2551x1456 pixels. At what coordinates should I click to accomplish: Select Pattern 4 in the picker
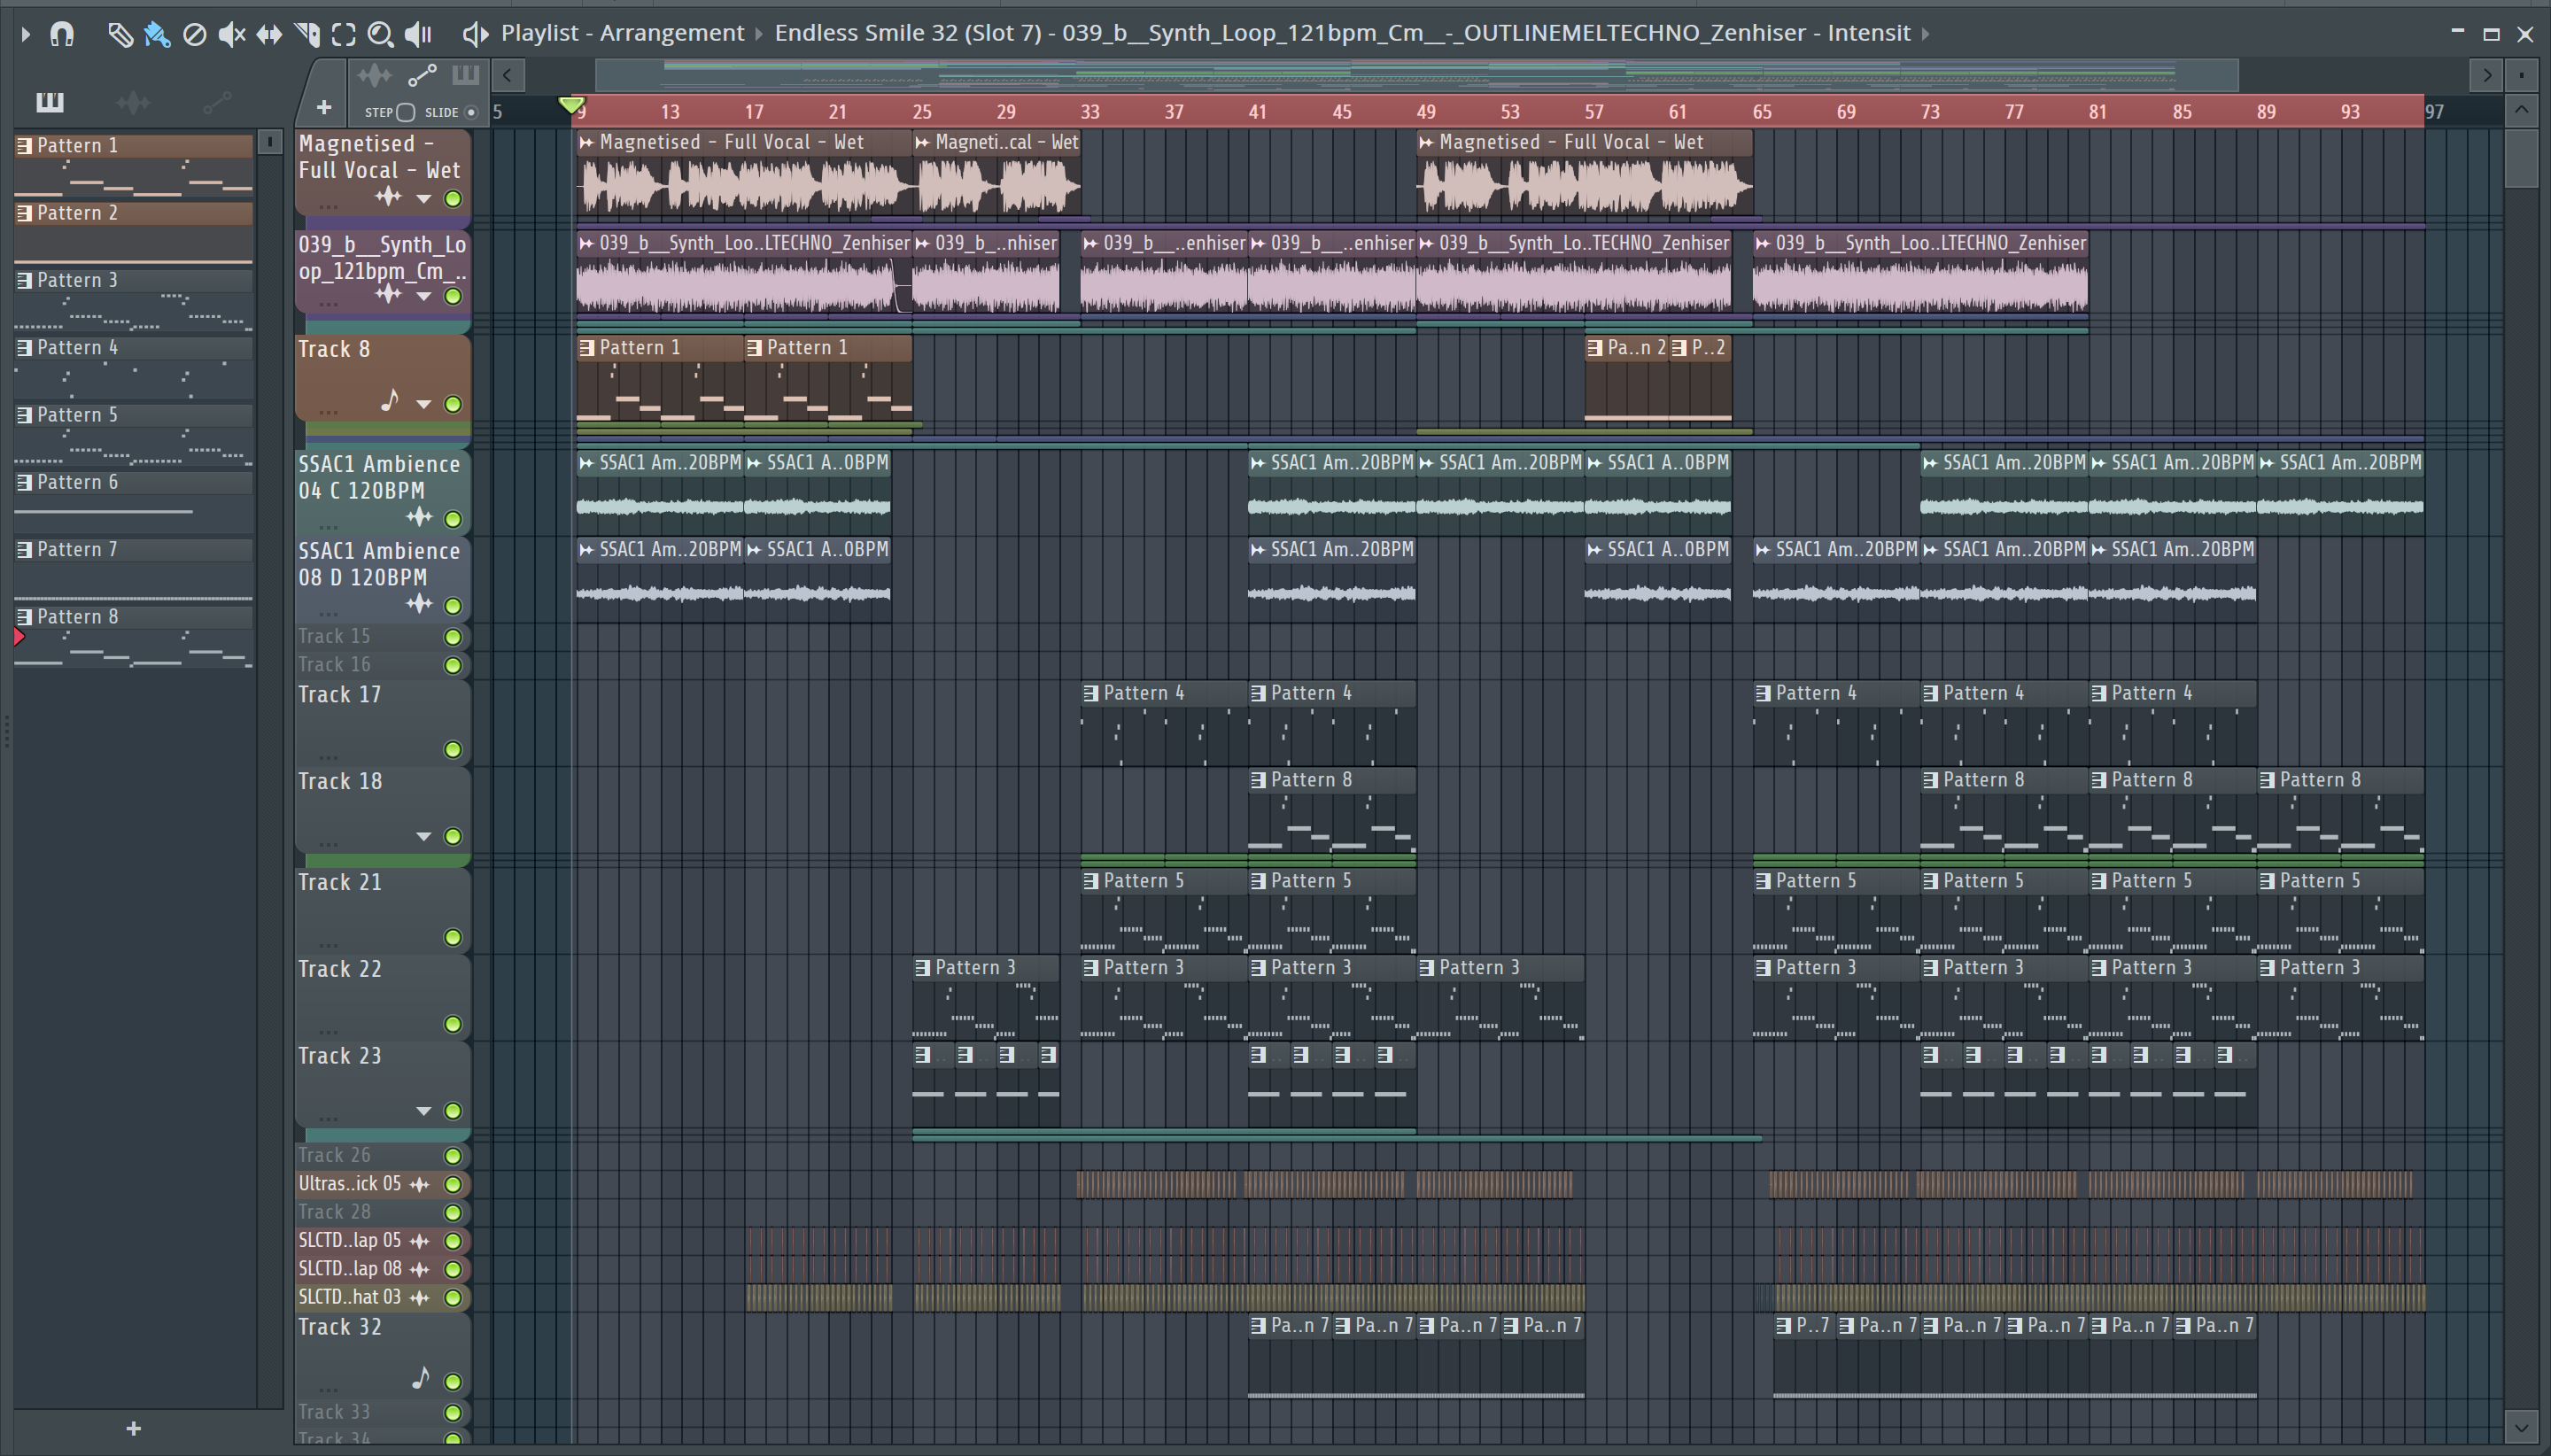point(78,348)
